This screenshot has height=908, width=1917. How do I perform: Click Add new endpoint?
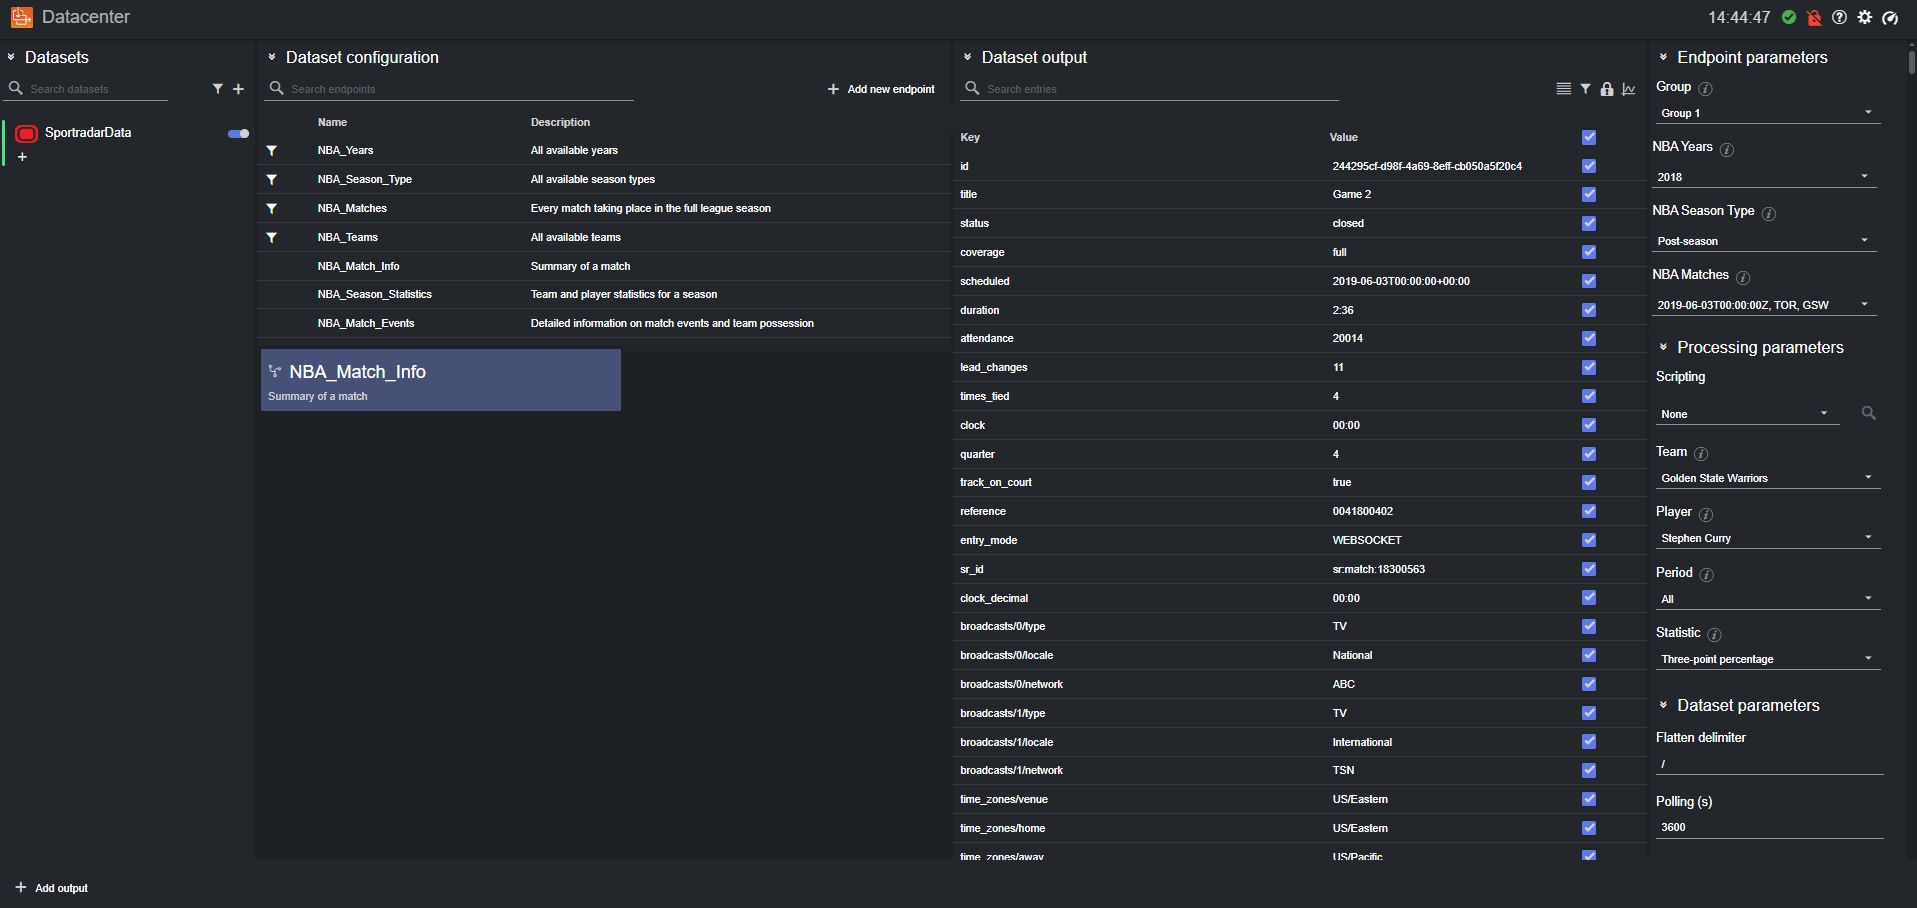pos(880,88)
